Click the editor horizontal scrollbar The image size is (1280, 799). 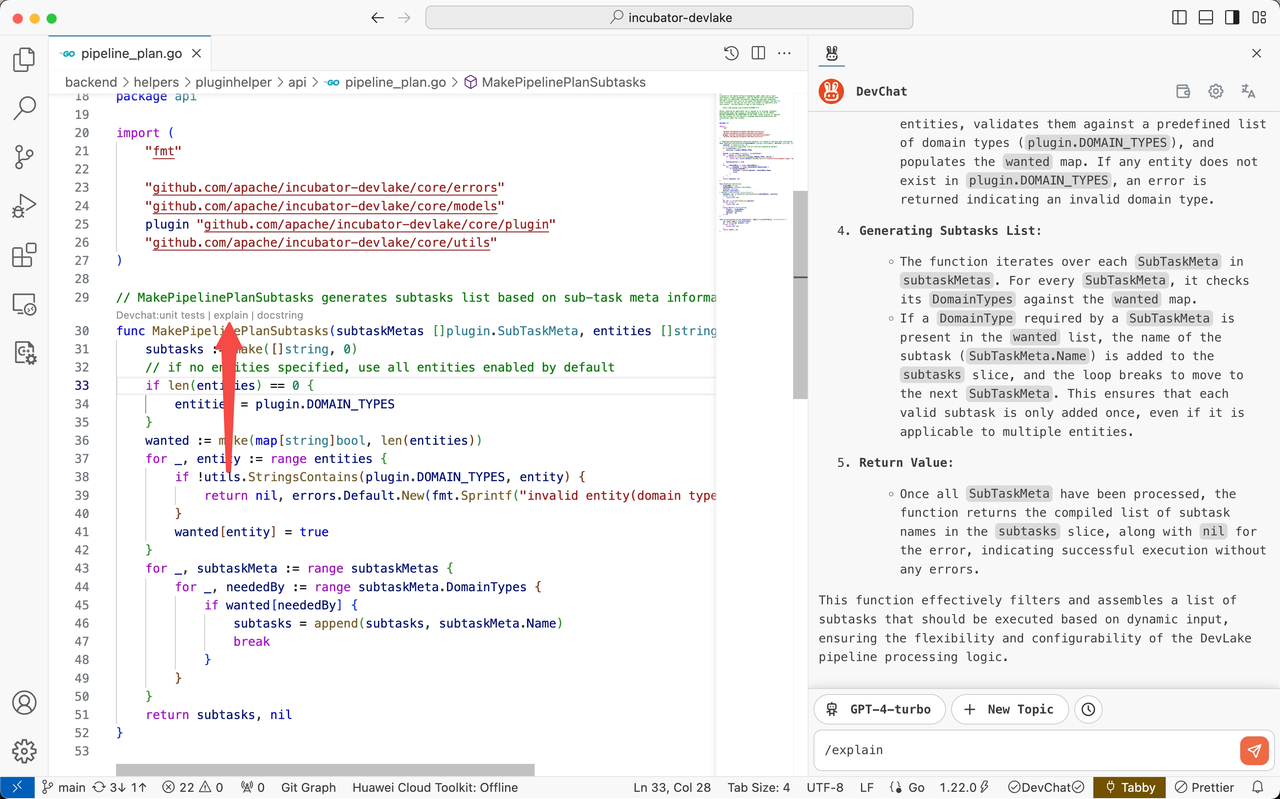(325, 770)
